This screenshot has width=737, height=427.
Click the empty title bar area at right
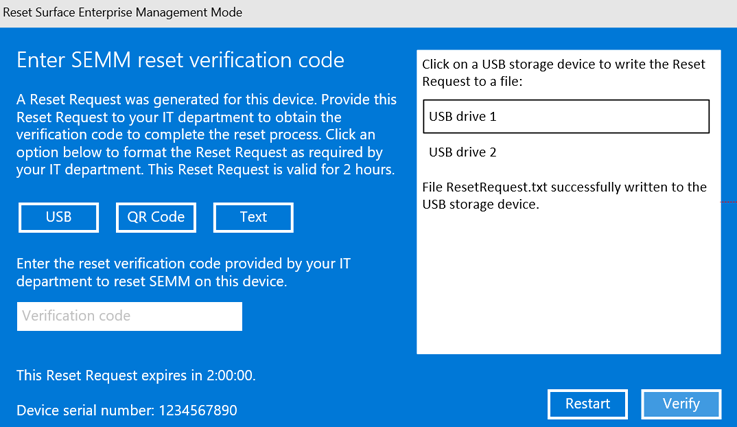pos(500,12)
